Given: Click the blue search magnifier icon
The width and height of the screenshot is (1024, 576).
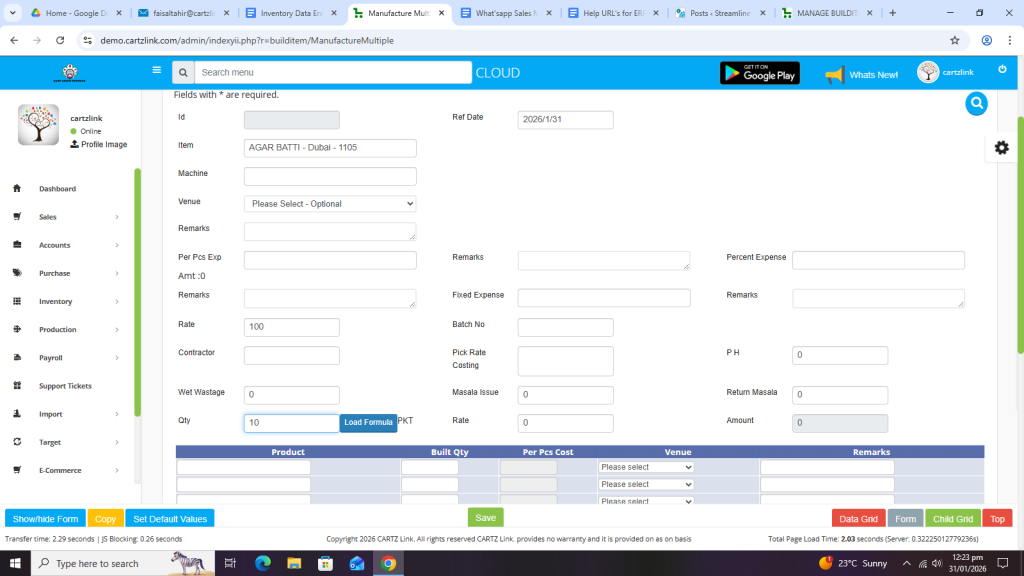Looking at the screenshot, I should (x=977, y=104).
